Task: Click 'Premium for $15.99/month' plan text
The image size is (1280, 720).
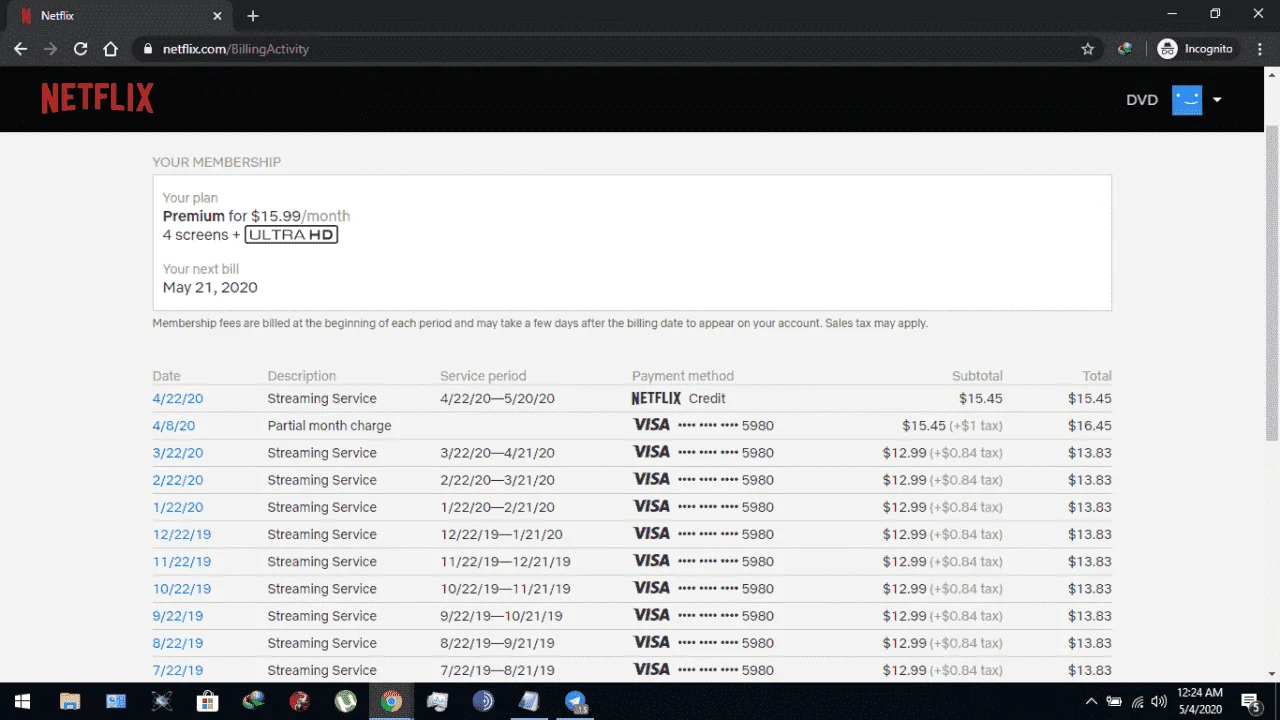Action: point(256,216)
